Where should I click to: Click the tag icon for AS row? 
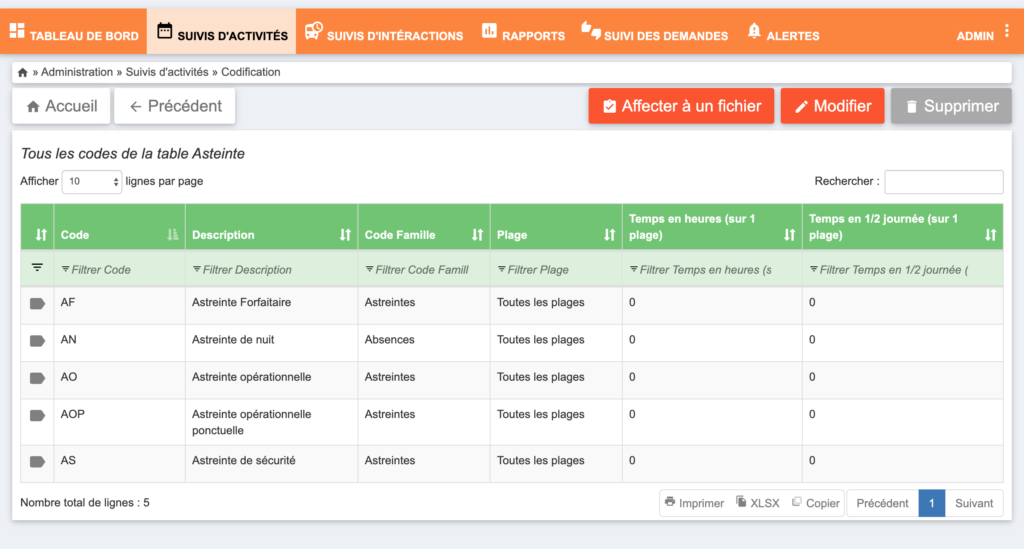(x=37, y=462)
